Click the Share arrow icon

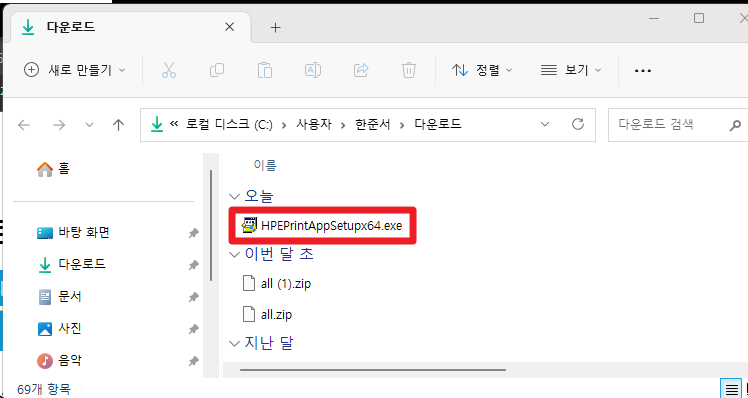coord(361,71)
